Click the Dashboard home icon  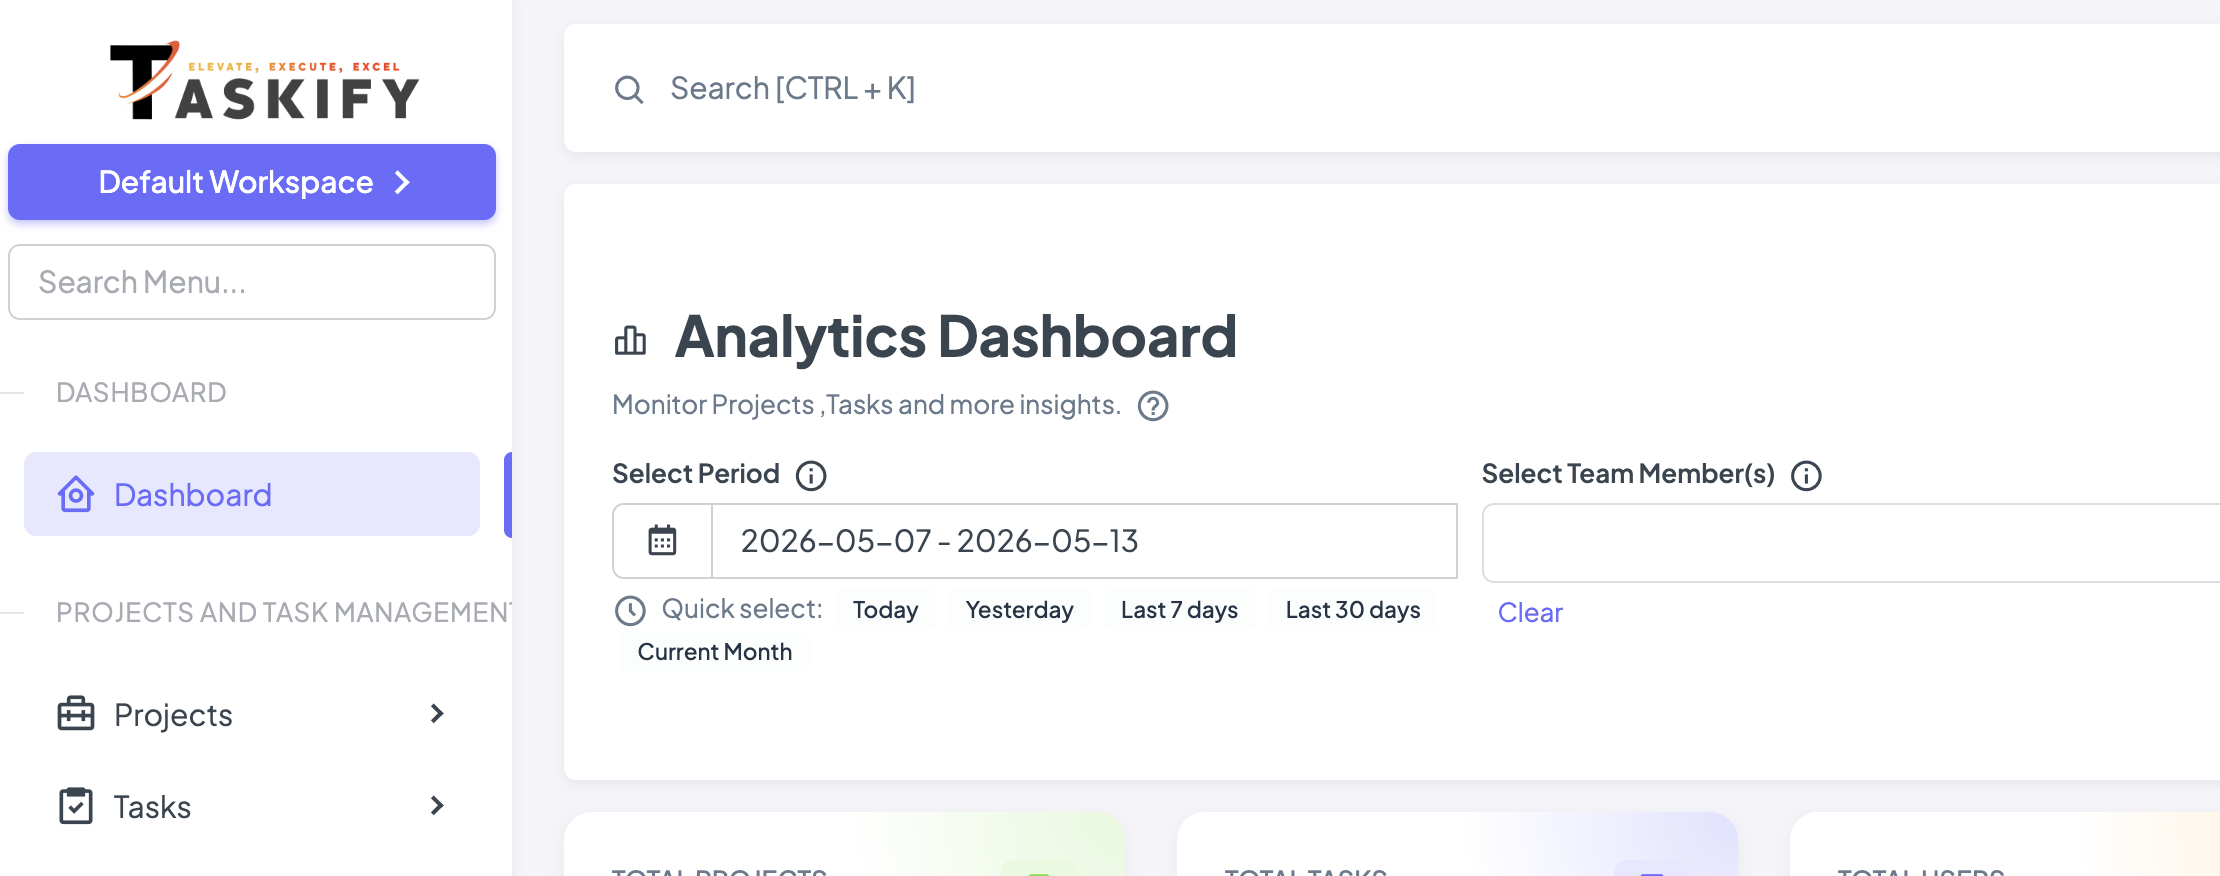[76, 494]
